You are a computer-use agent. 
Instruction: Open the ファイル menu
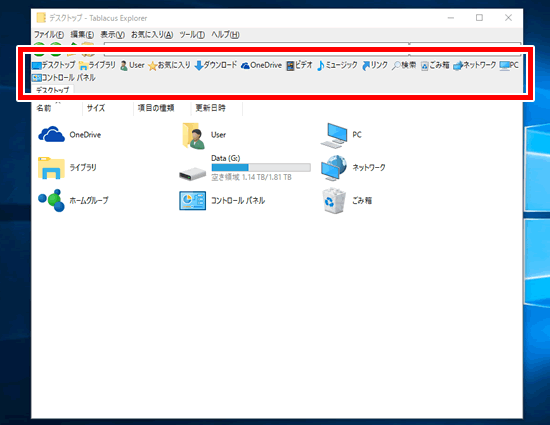pyautogui.click(x=49, y=35)
